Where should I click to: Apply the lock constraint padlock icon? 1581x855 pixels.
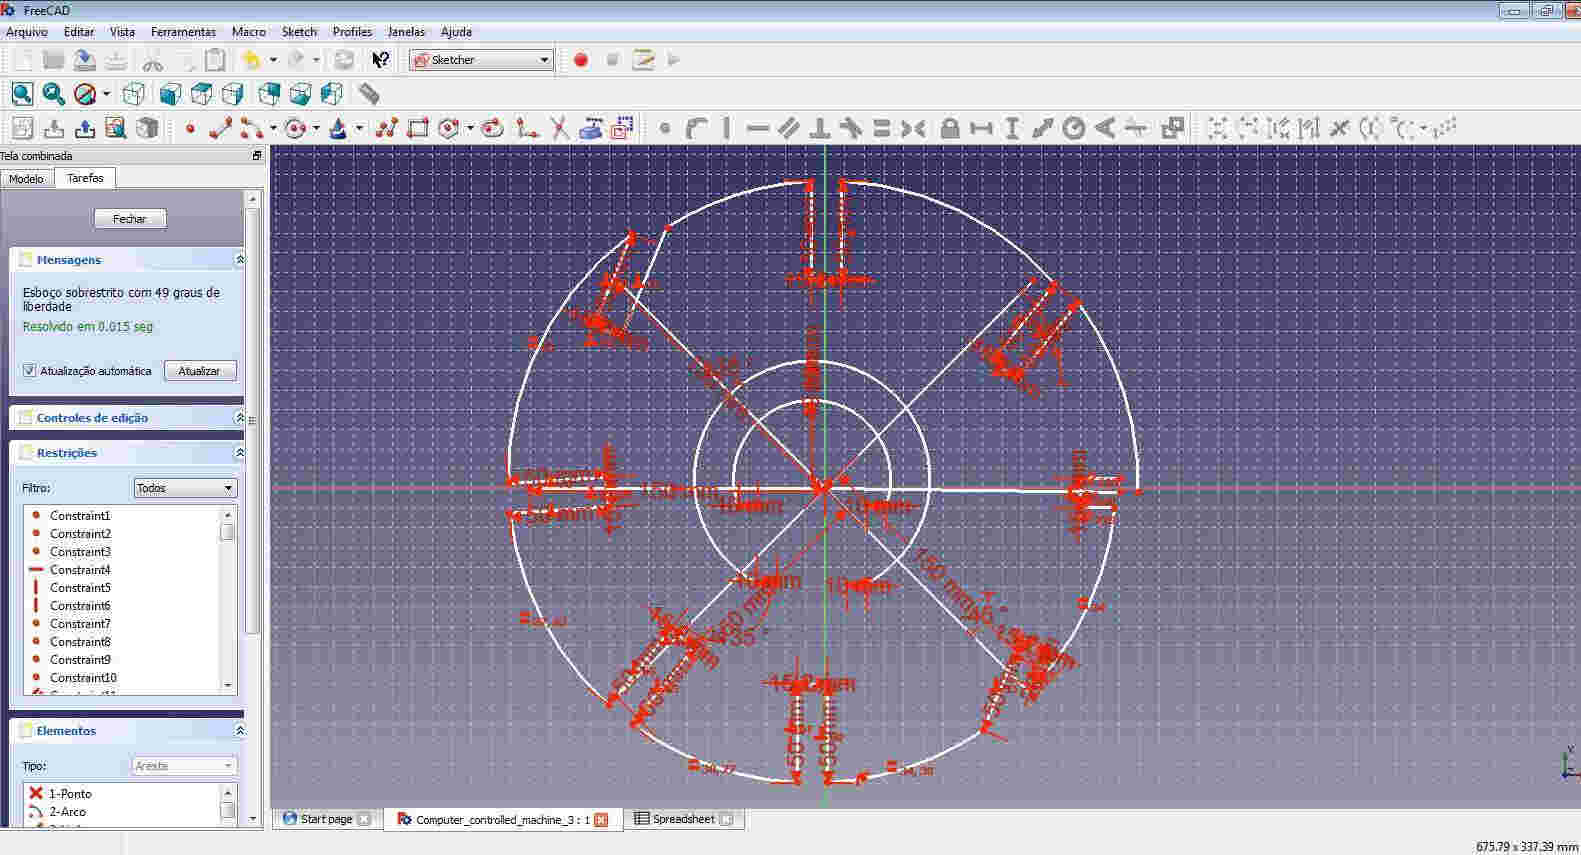pyautogui.click(x=950, y=128)
